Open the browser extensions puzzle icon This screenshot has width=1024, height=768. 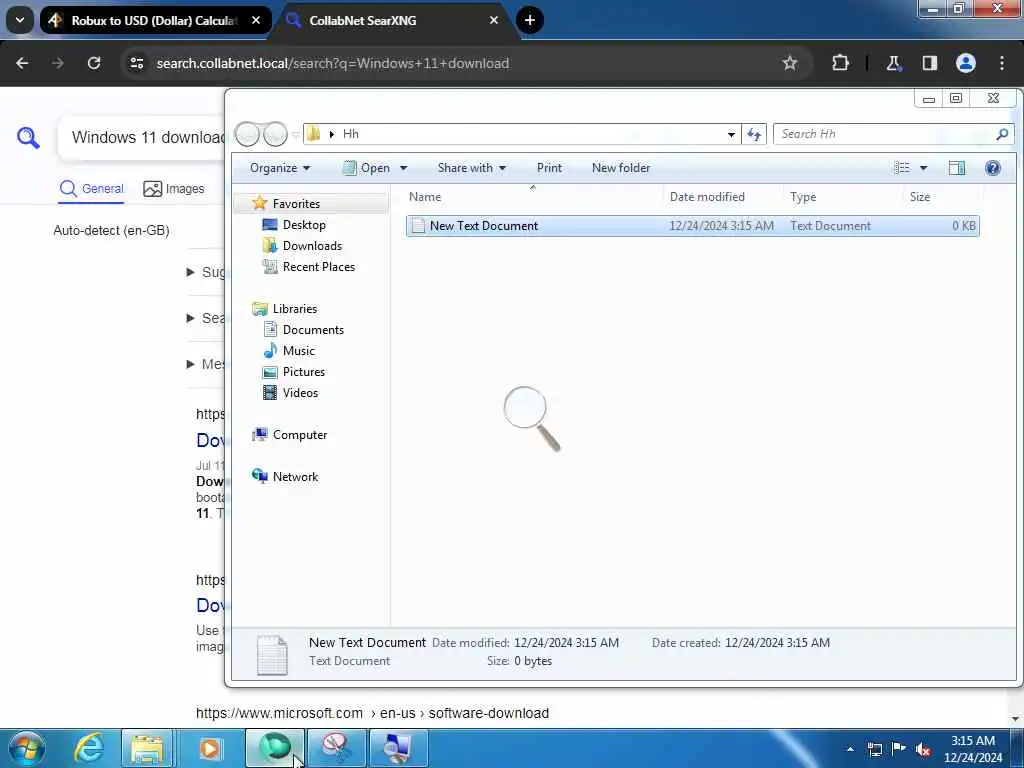840,63
